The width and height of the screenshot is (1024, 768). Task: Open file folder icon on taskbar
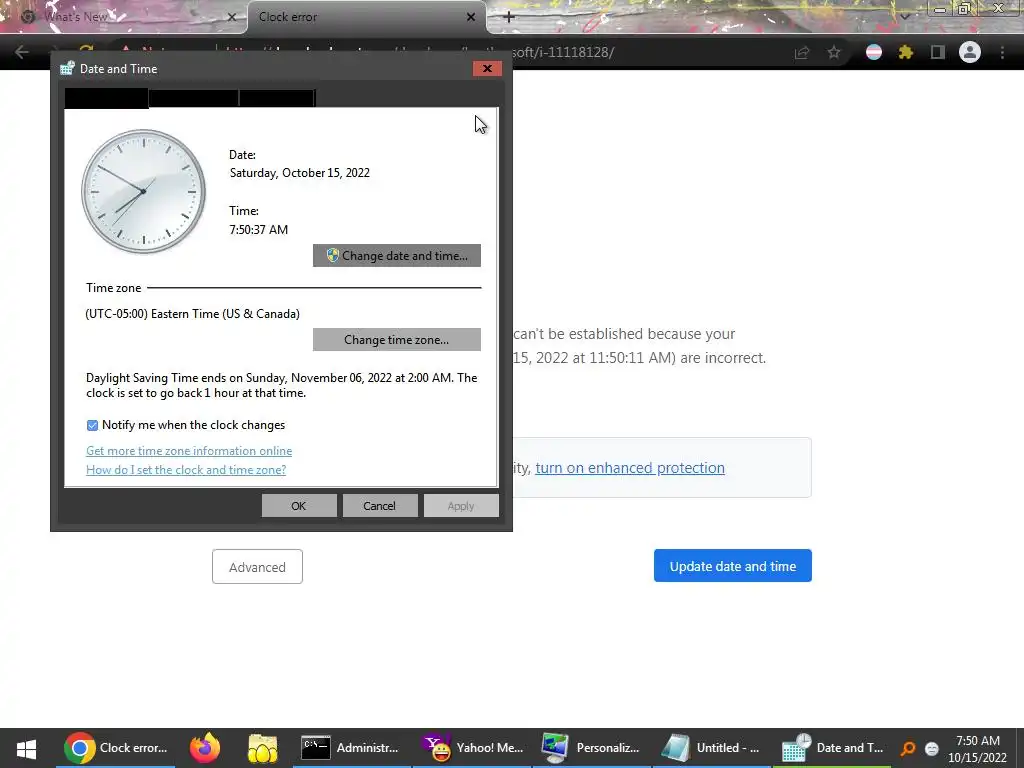263,748
